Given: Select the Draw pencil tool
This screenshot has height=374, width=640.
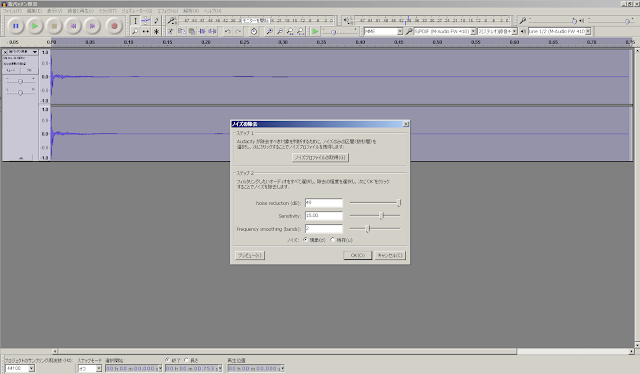Looking at the screenshot, I should click(x=156, y=21).
